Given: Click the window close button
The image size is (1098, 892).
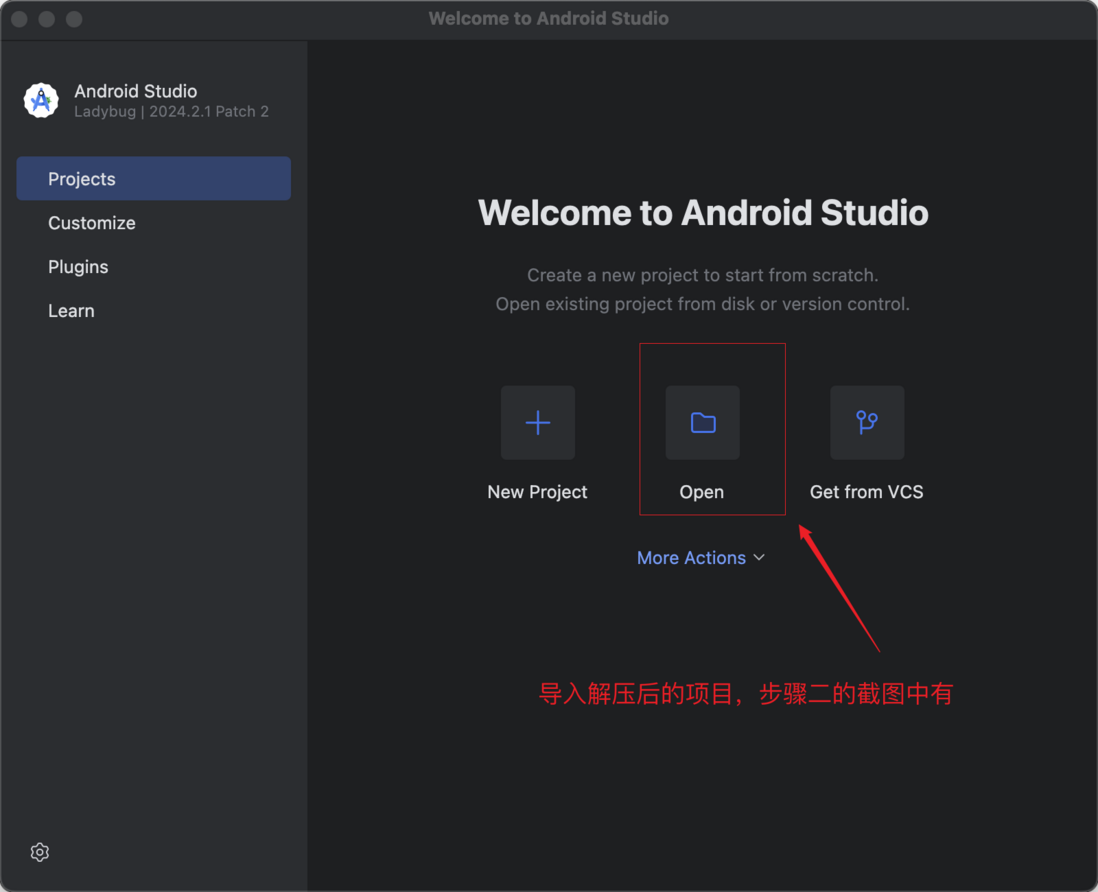Looking at the screenshot, I should (x=20, y=19).
